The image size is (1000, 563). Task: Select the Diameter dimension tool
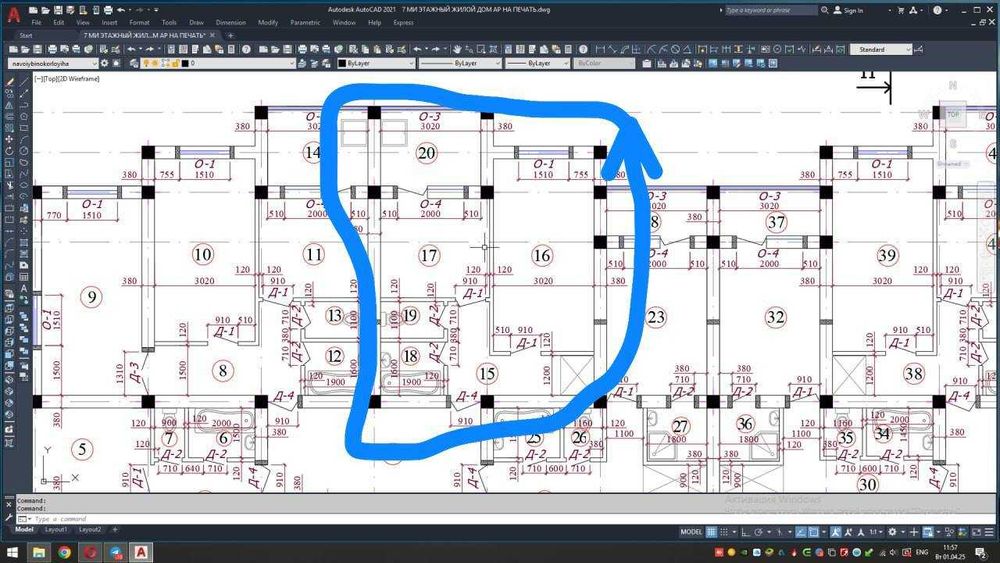(675, 49)
